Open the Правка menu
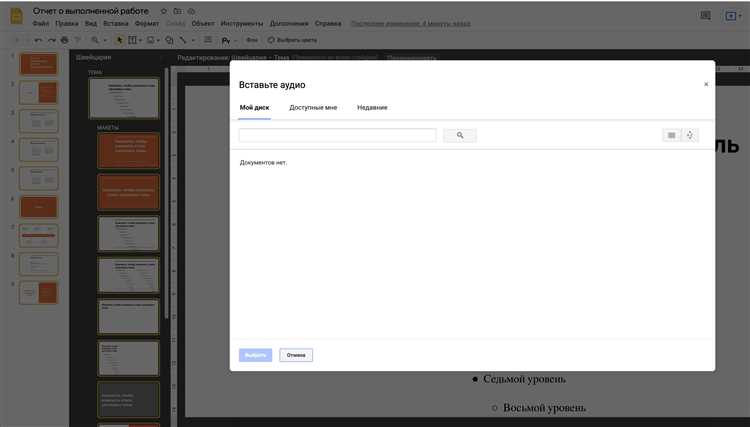This screenshot has width=750, height=427. point(66,23)
